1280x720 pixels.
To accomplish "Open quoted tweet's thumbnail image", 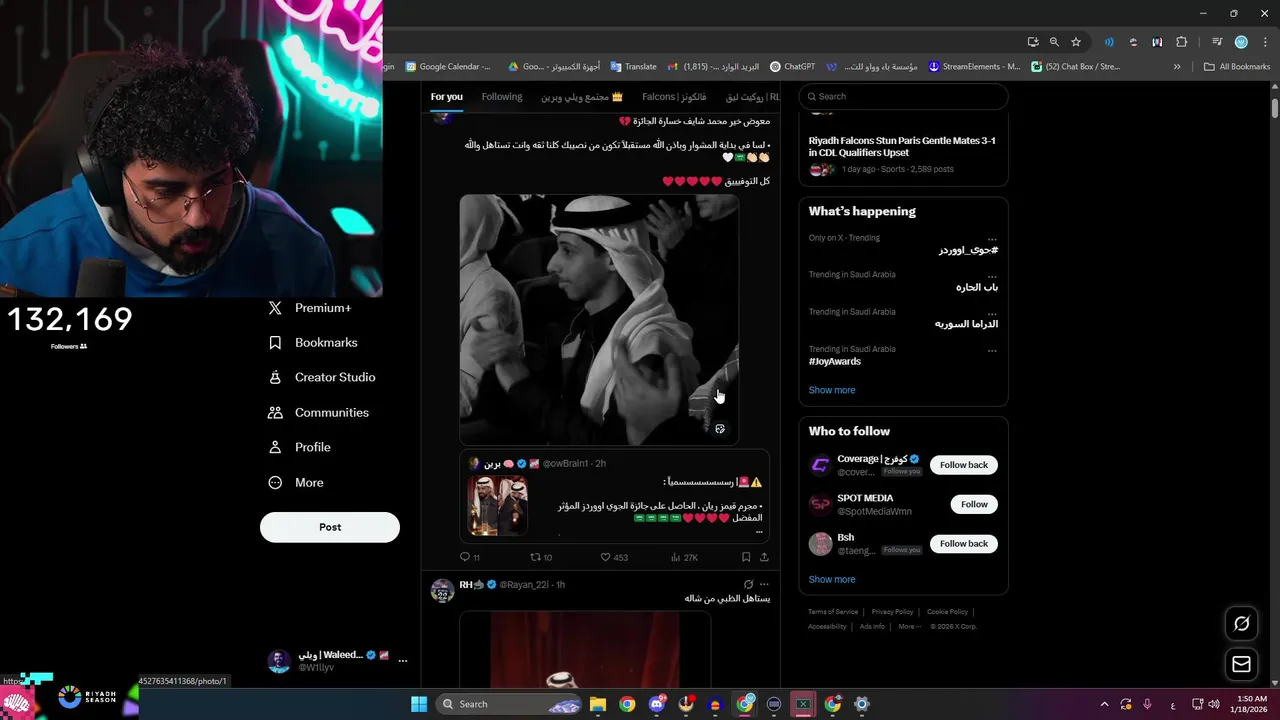I will [x=497, y=506].
